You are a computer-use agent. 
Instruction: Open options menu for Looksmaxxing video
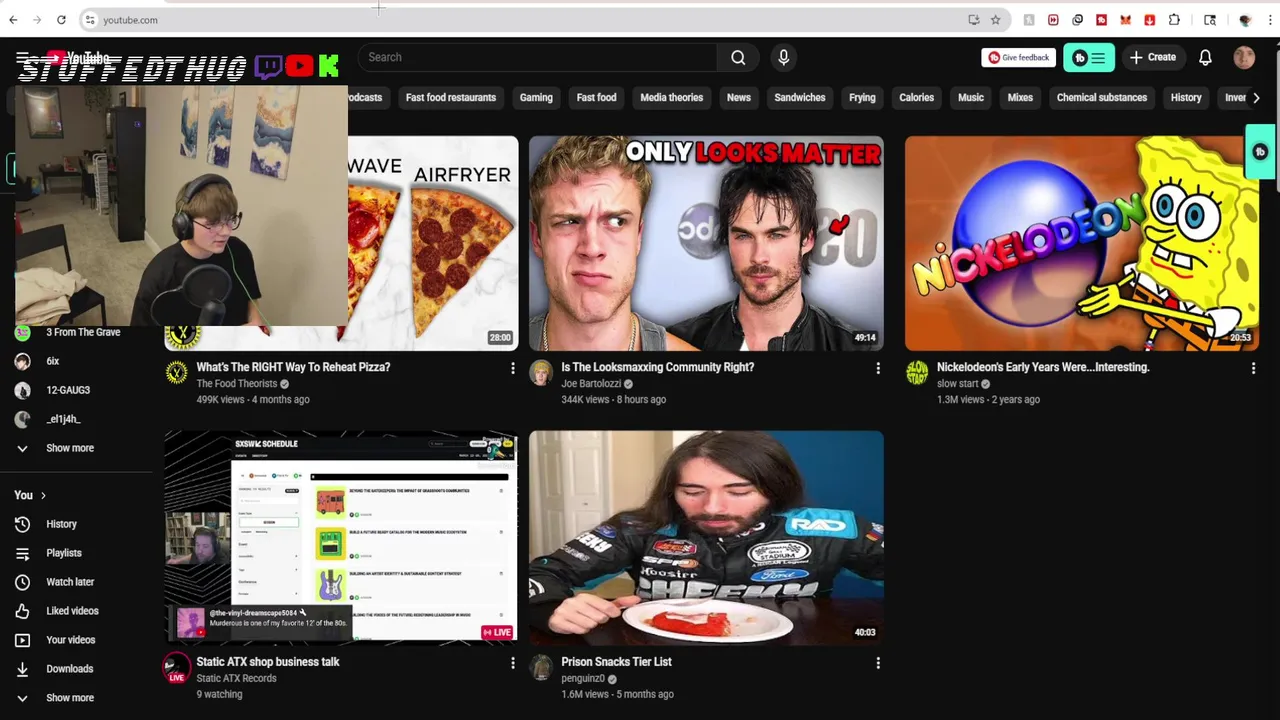(878, 368)
